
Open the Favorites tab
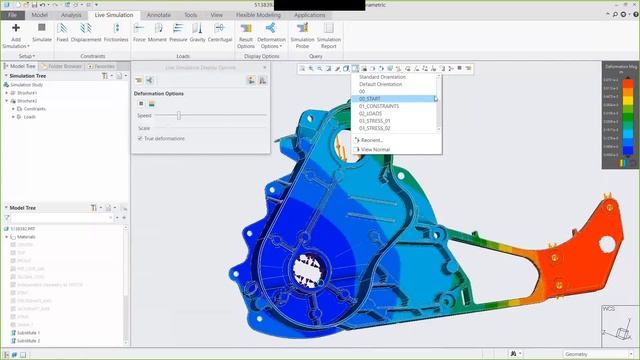pos(101,66)
